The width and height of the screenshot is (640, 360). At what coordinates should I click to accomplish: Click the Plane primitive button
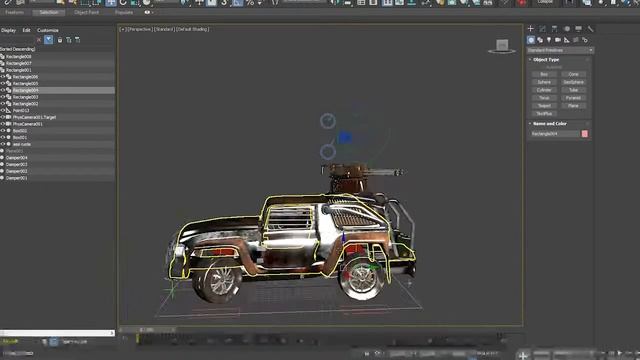pyautogui.click(x=573, y=106)
